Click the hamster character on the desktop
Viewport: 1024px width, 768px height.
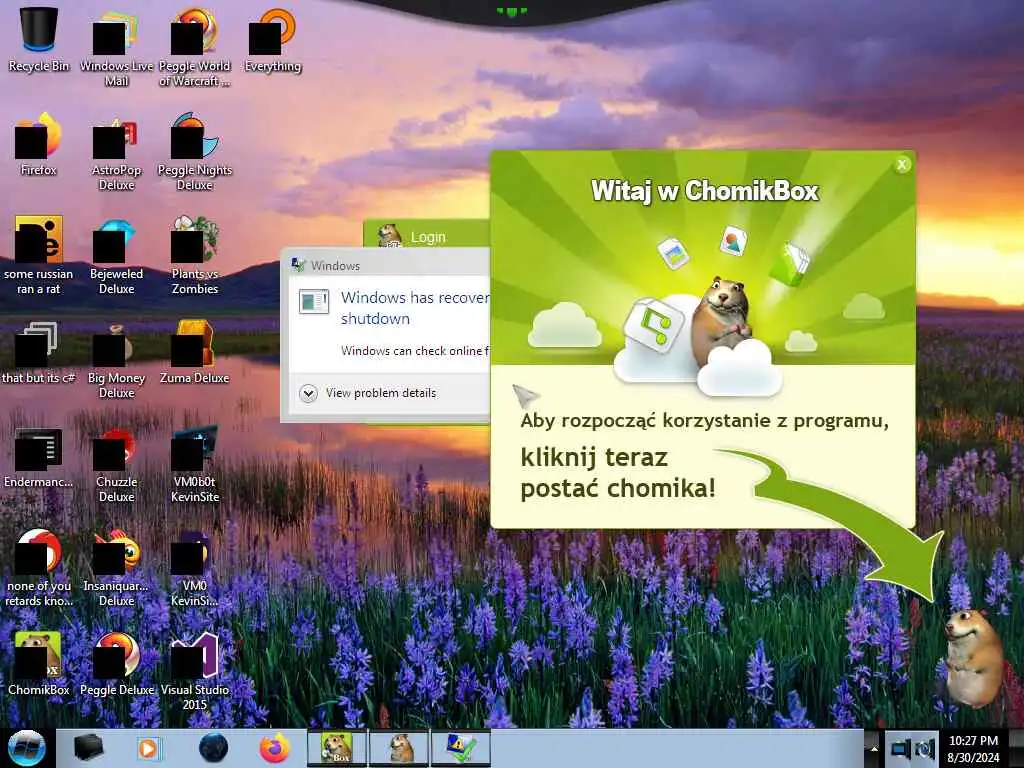click(x=973, y=656)
